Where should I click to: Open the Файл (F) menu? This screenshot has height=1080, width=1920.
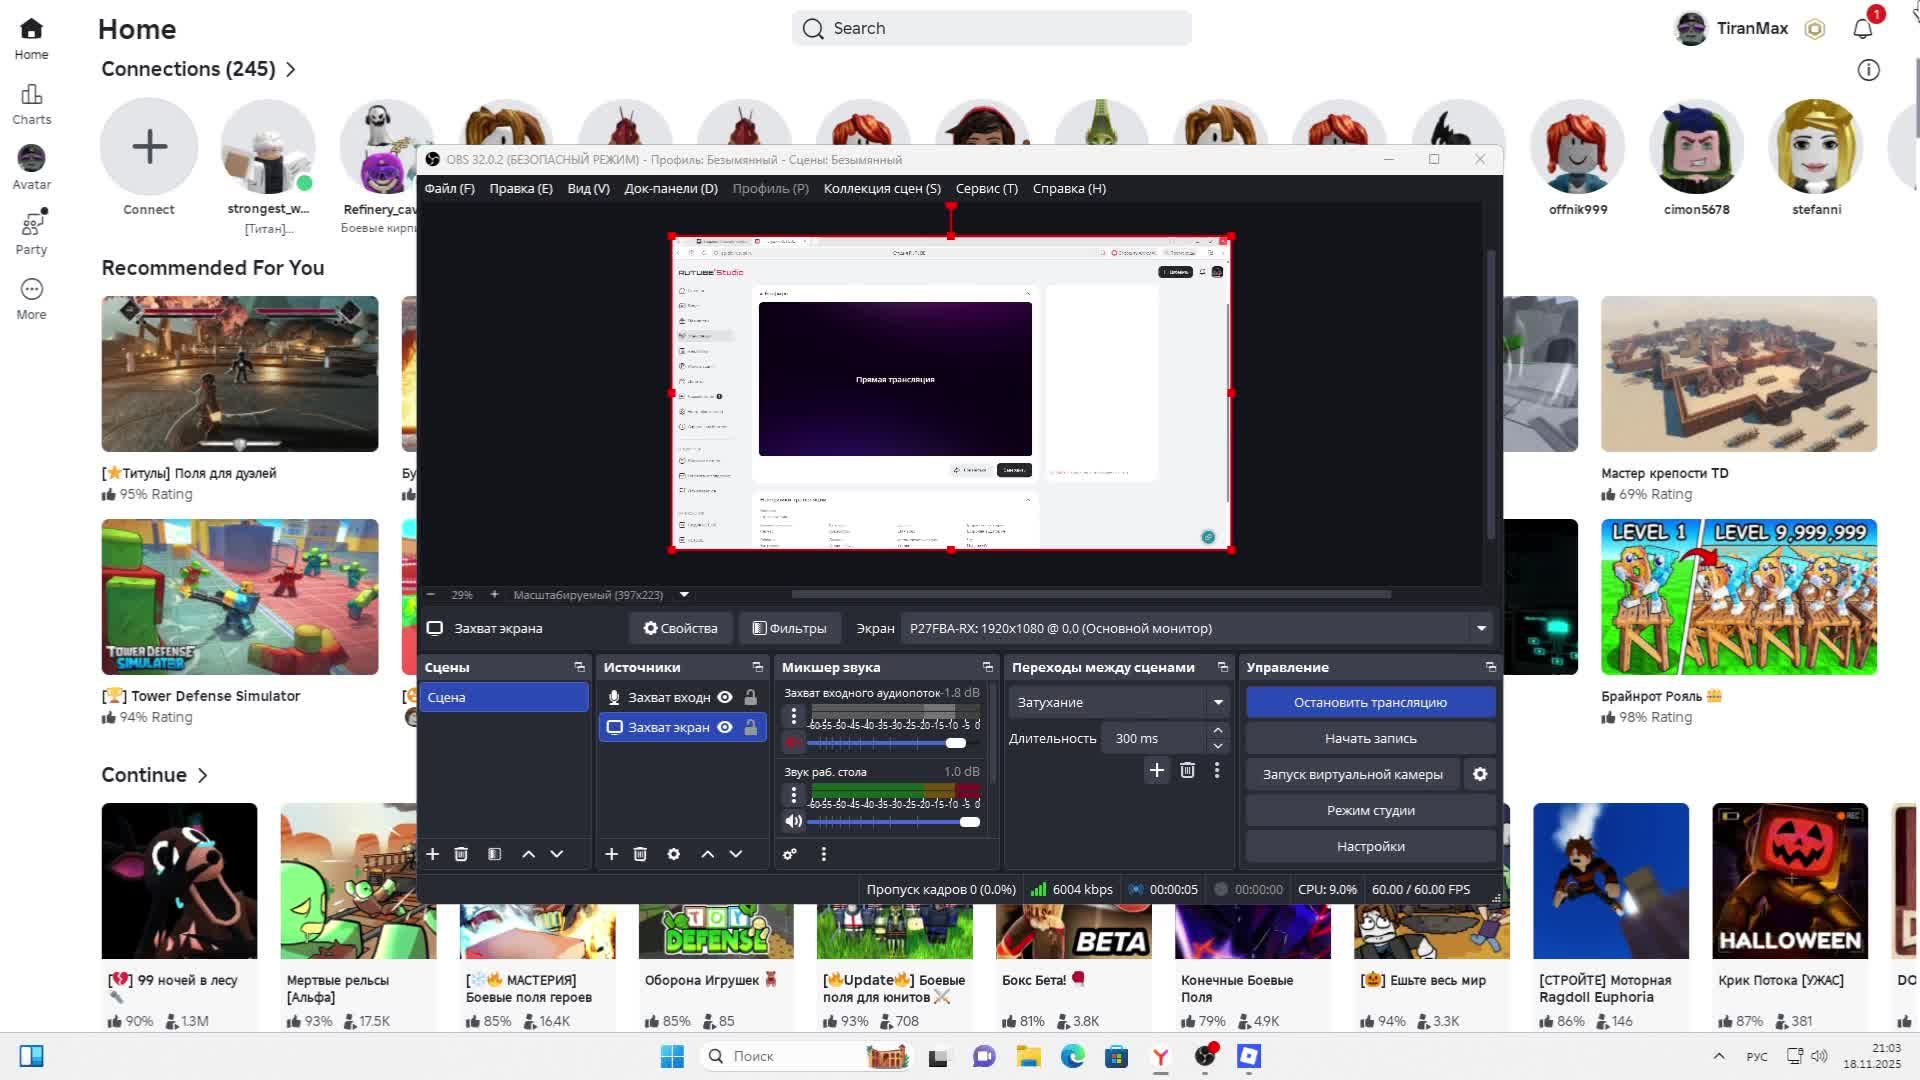(449, 188)
